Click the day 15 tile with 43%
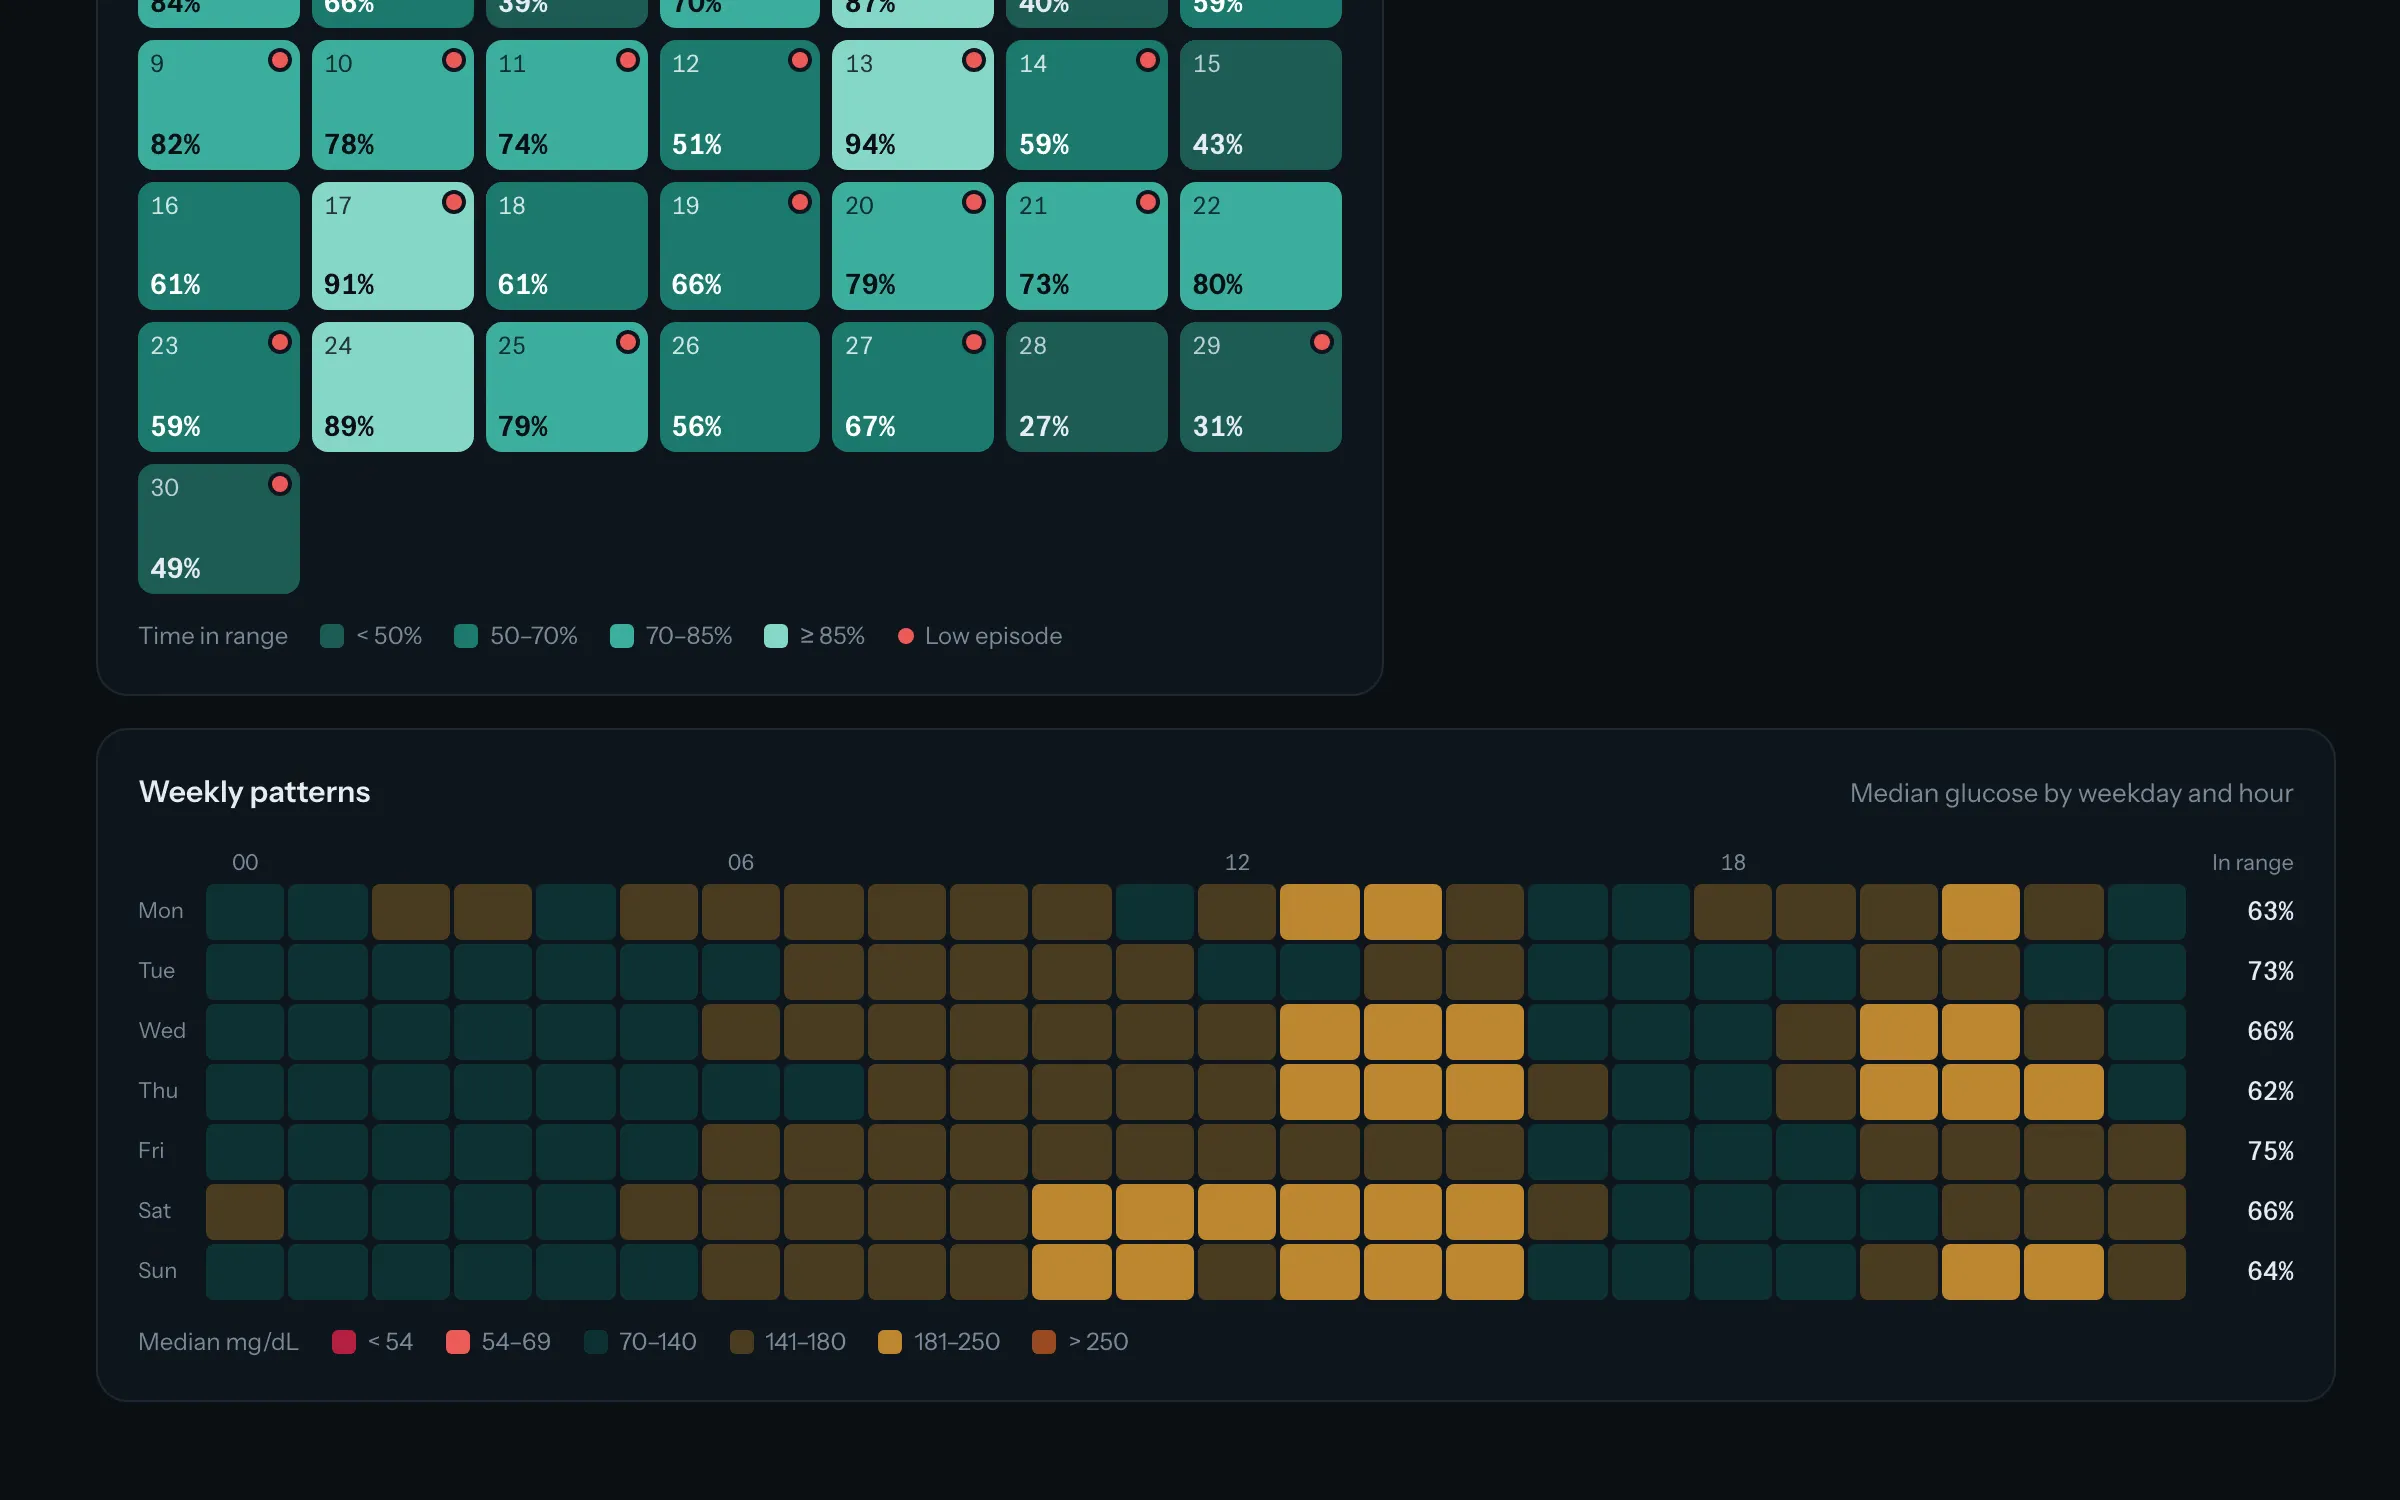Screen dimensions: 2400x1500 tap(1260, 105)
